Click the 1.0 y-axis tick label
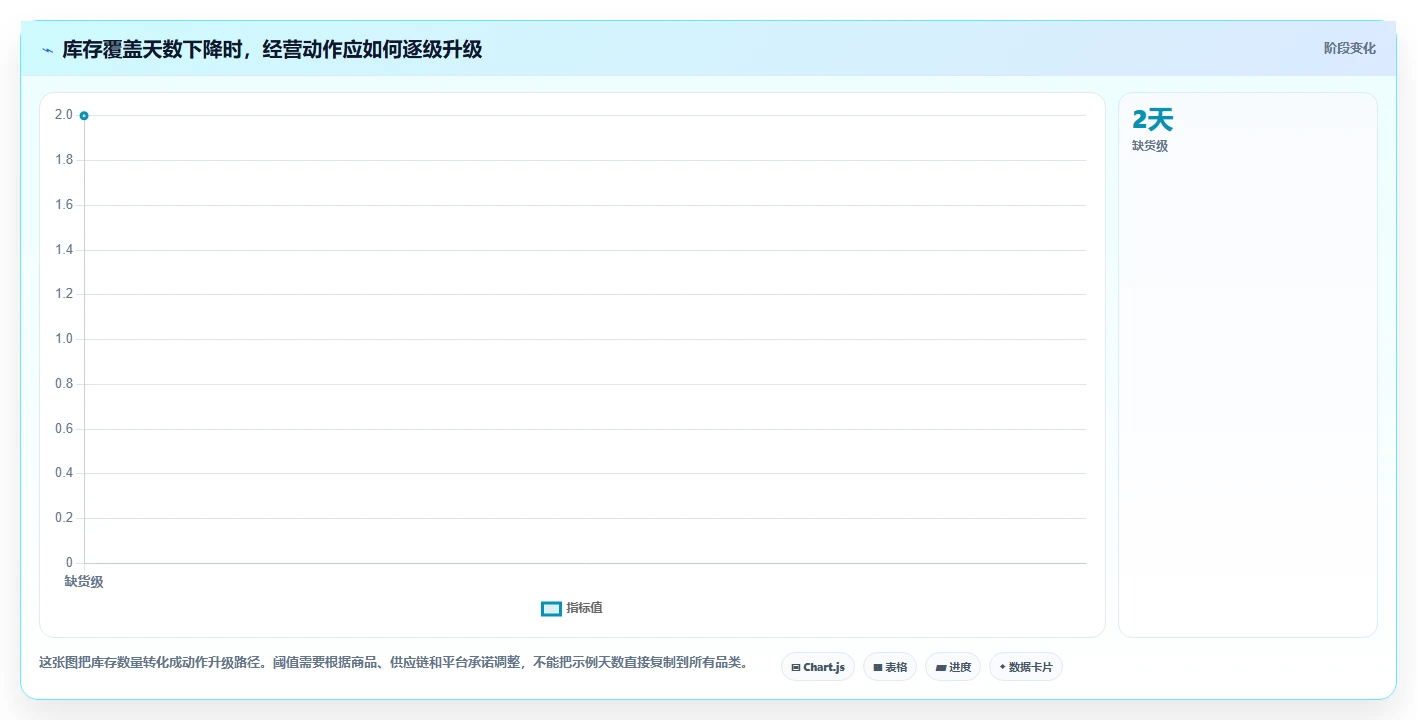 tap(64, 339)
